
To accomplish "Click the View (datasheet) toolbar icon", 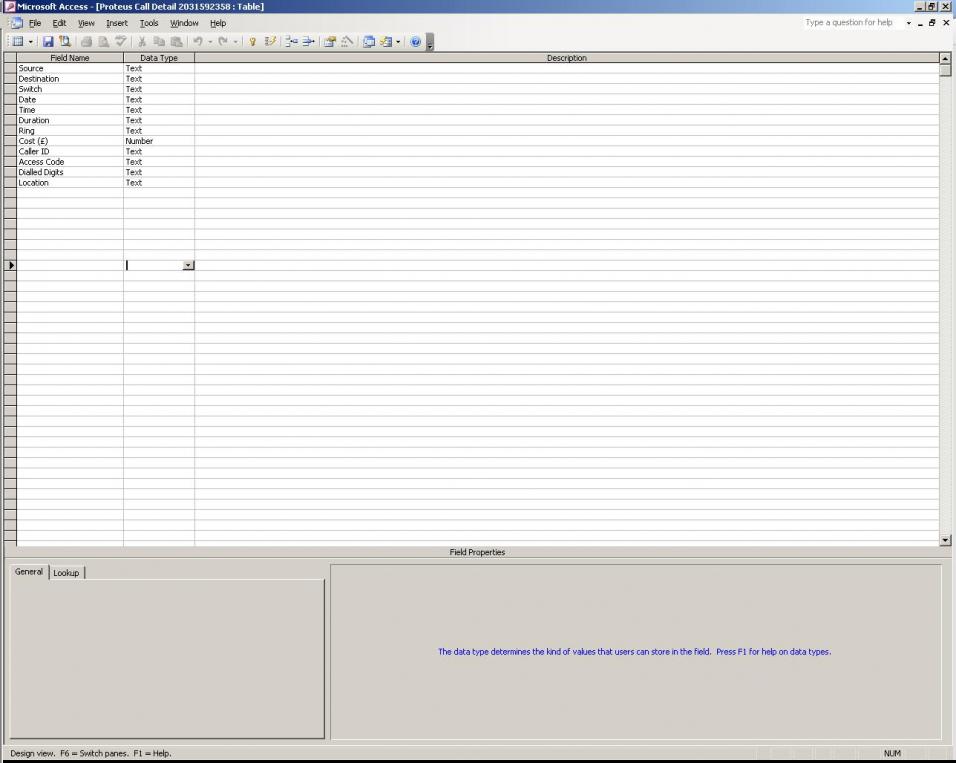I will tap(18, 41).
